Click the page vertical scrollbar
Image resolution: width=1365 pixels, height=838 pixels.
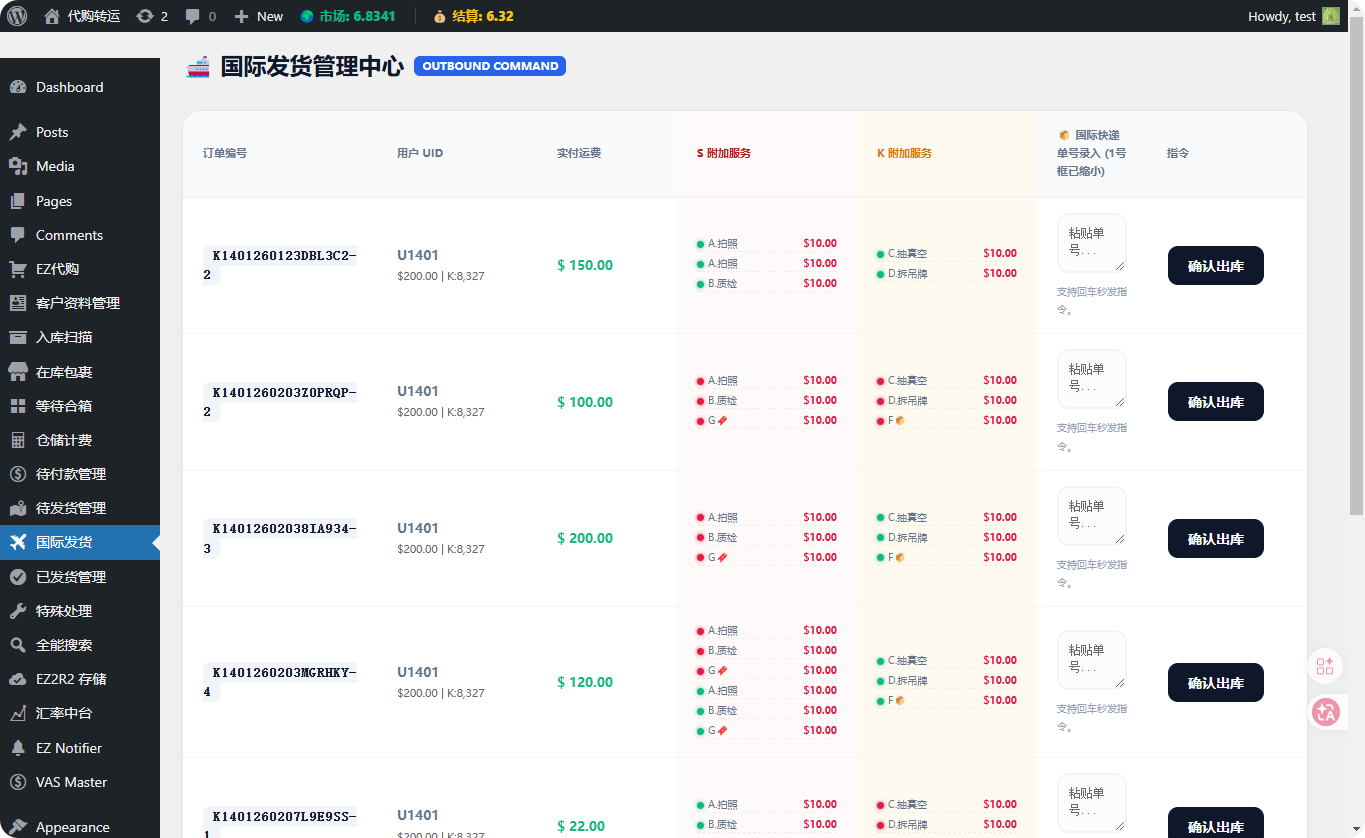(1356, 300)
